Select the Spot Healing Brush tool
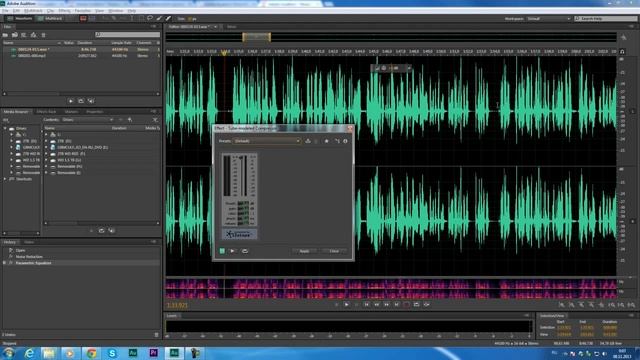 tap(168, 18)
